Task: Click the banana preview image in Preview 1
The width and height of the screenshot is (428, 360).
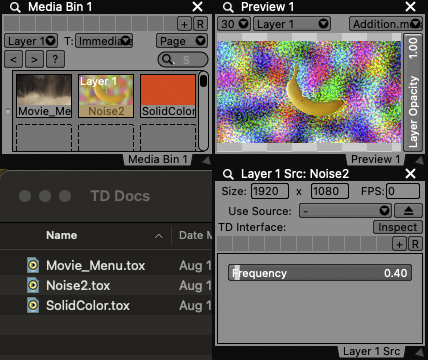Action: [x=309, y=92]
